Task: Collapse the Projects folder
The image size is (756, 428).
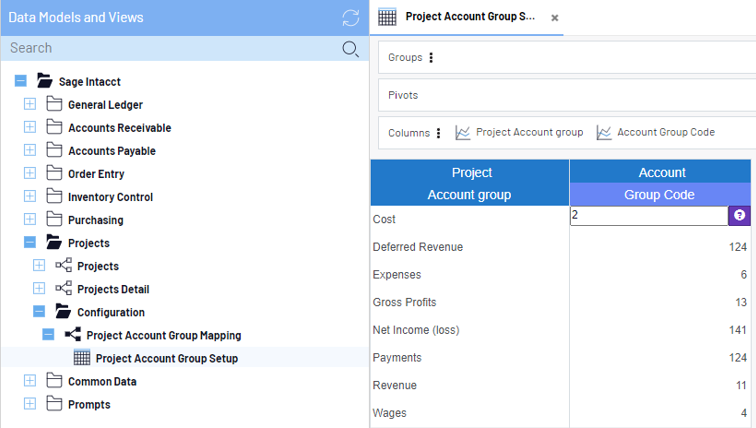Action: point(30,243)
